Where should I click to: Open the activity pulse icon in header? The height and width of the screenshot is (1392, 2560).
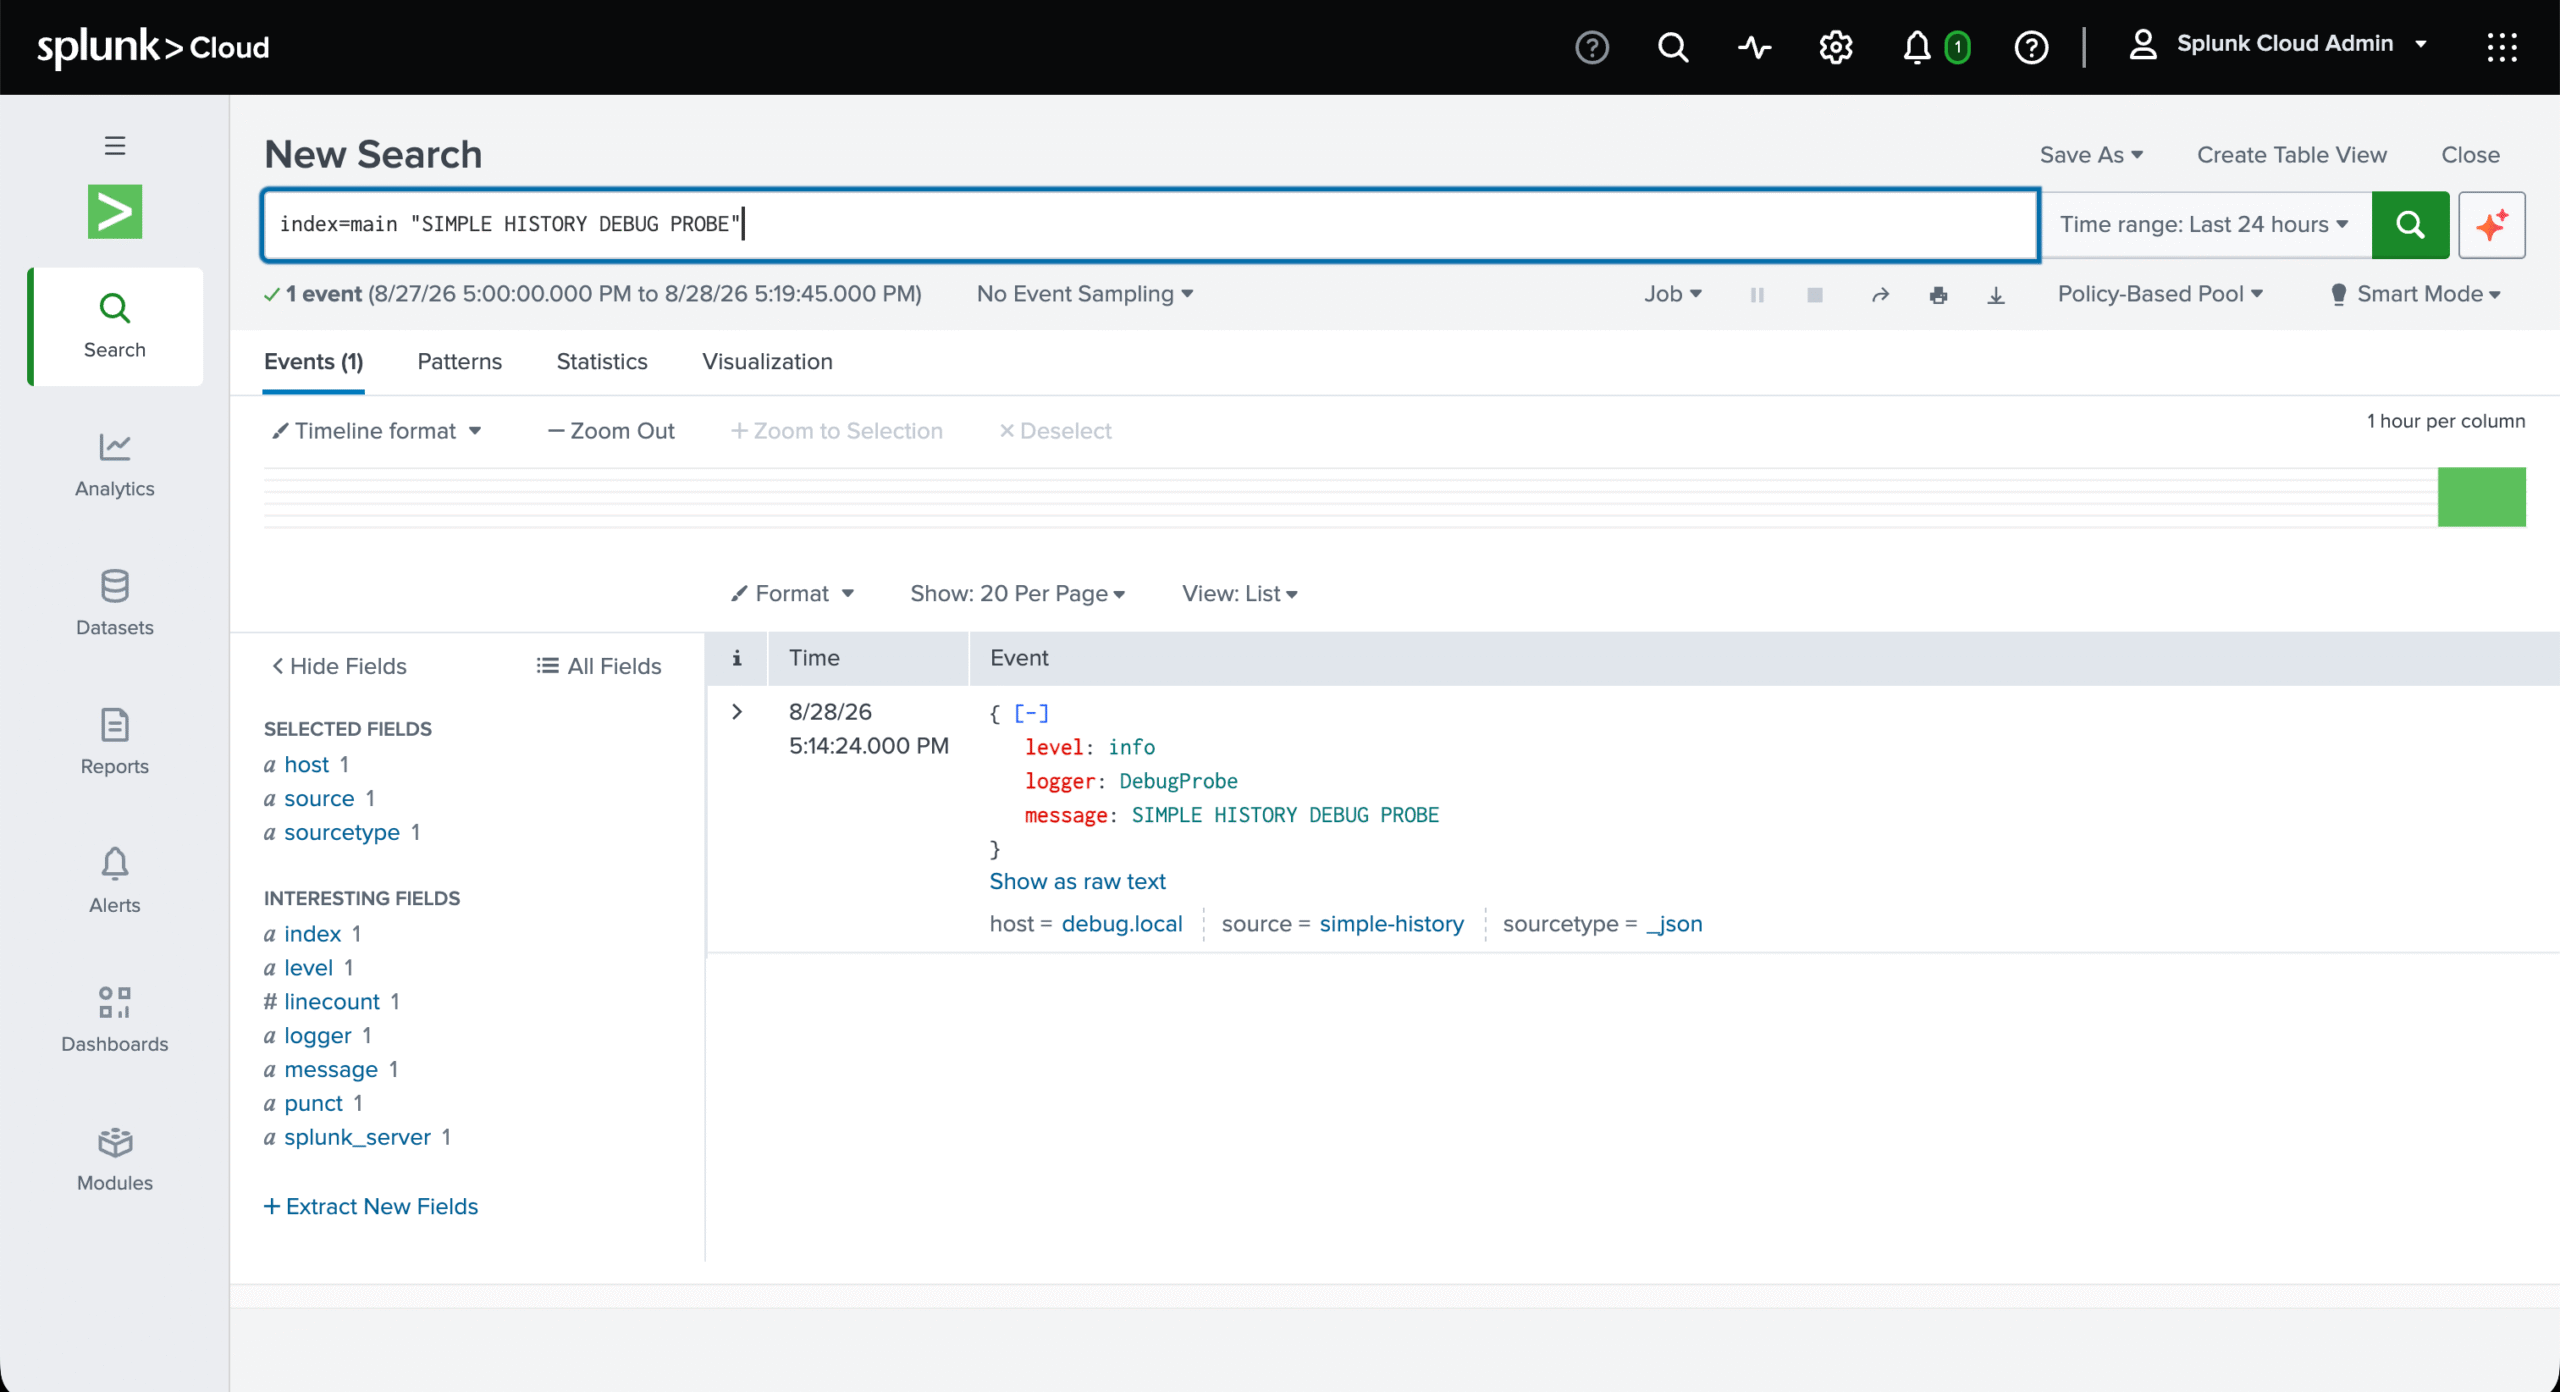click(1755, 47)
